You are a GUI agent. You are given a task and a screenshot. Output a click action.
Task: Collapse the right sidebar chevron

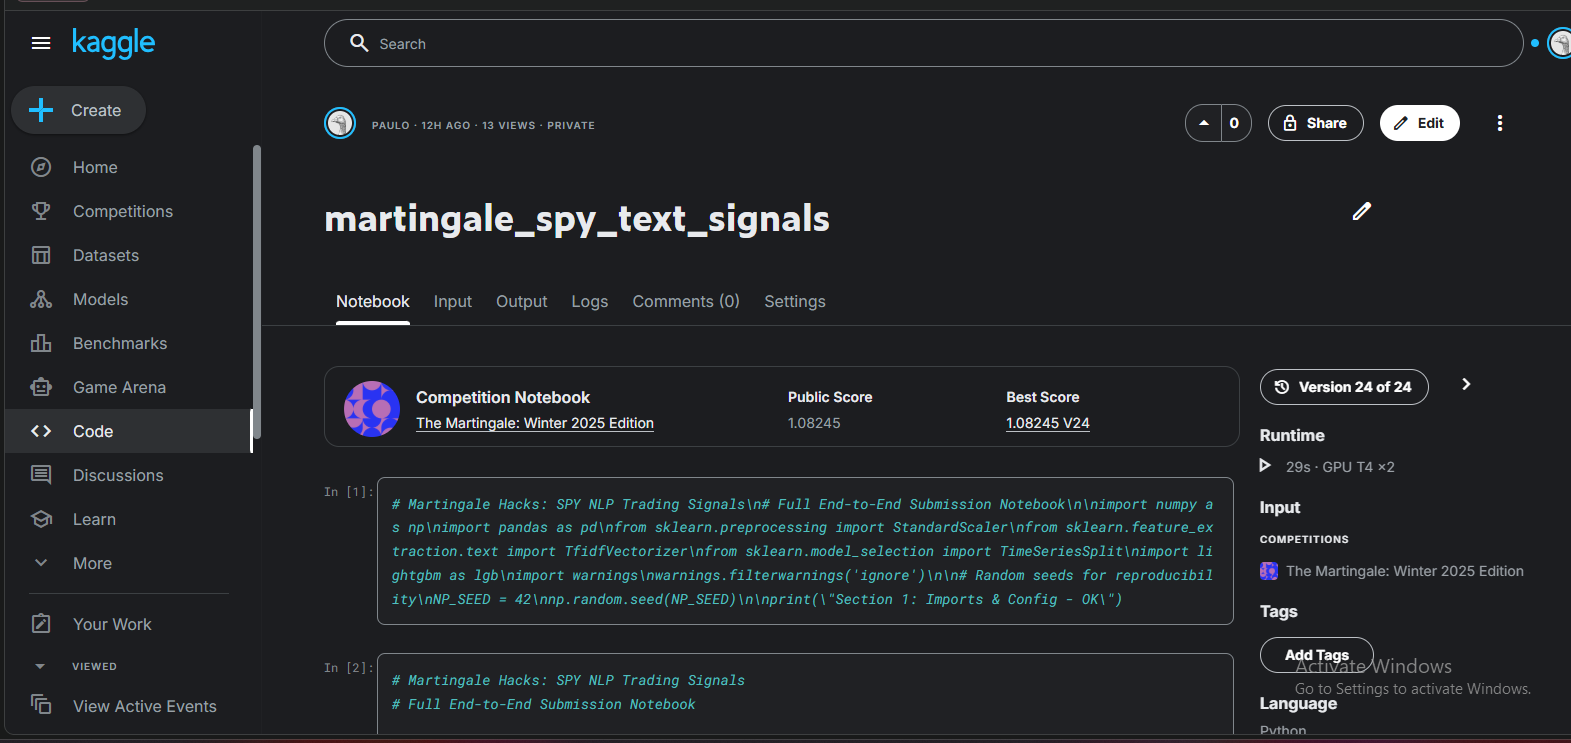[x=1466, y=384]
